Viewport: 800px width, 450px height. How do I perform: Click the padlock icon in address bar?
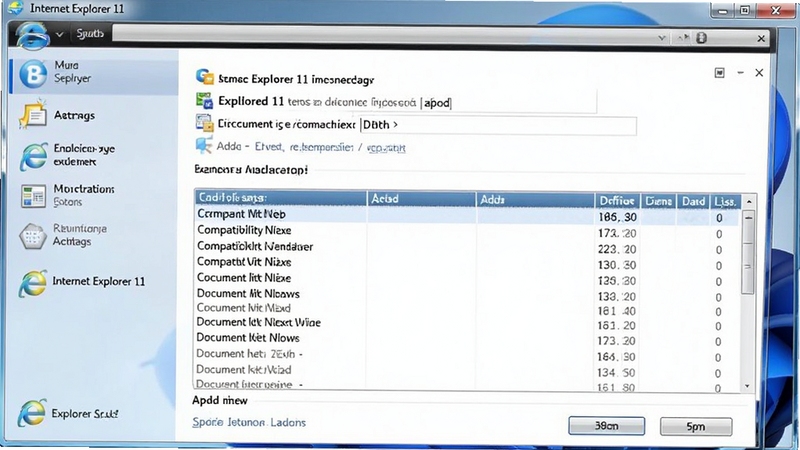click(x=702, y=38)
